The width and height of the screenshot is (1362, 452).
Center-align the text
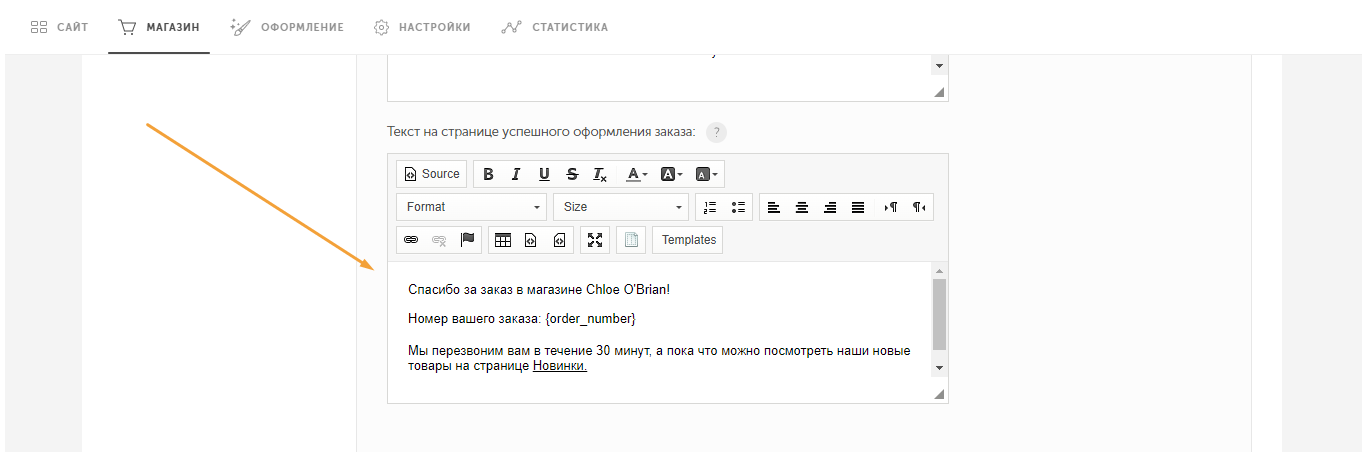[802, 207]
